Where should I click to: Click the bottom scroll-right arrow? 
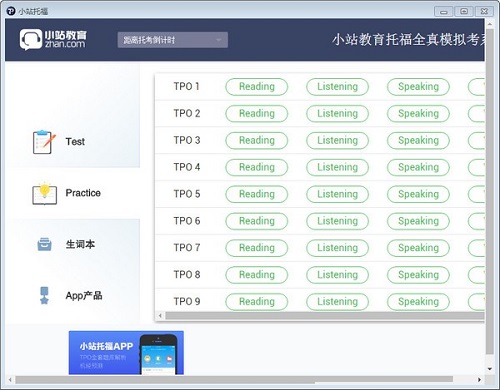tap(479, 380)
